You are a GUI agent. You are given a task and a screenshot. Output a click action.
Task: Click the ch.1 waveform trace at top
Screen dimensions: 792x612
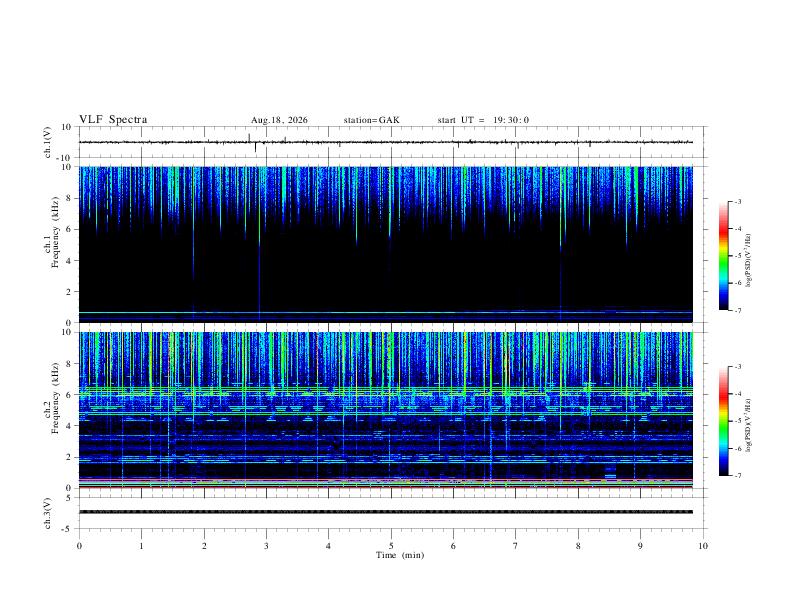(x=386, y=142)
